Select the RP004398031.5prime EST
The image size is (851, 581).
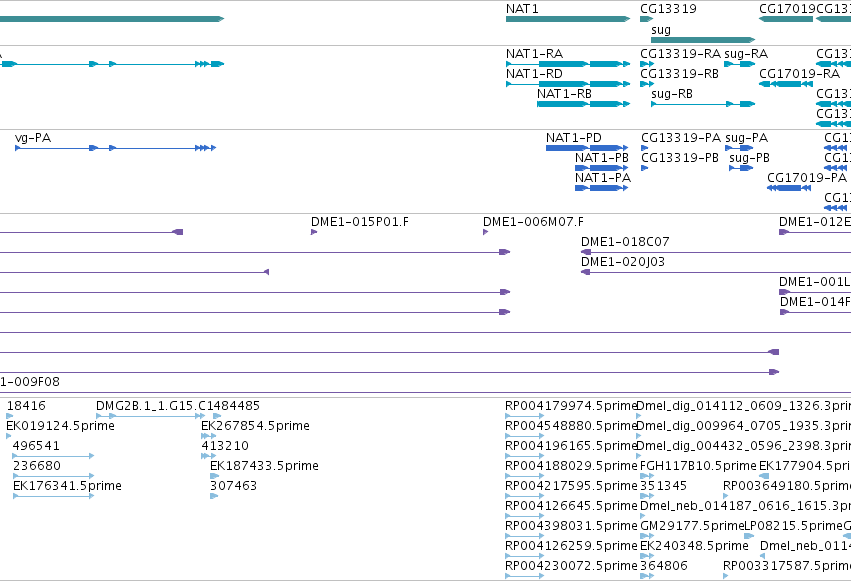pyautogui.click(x=524, y=537)
